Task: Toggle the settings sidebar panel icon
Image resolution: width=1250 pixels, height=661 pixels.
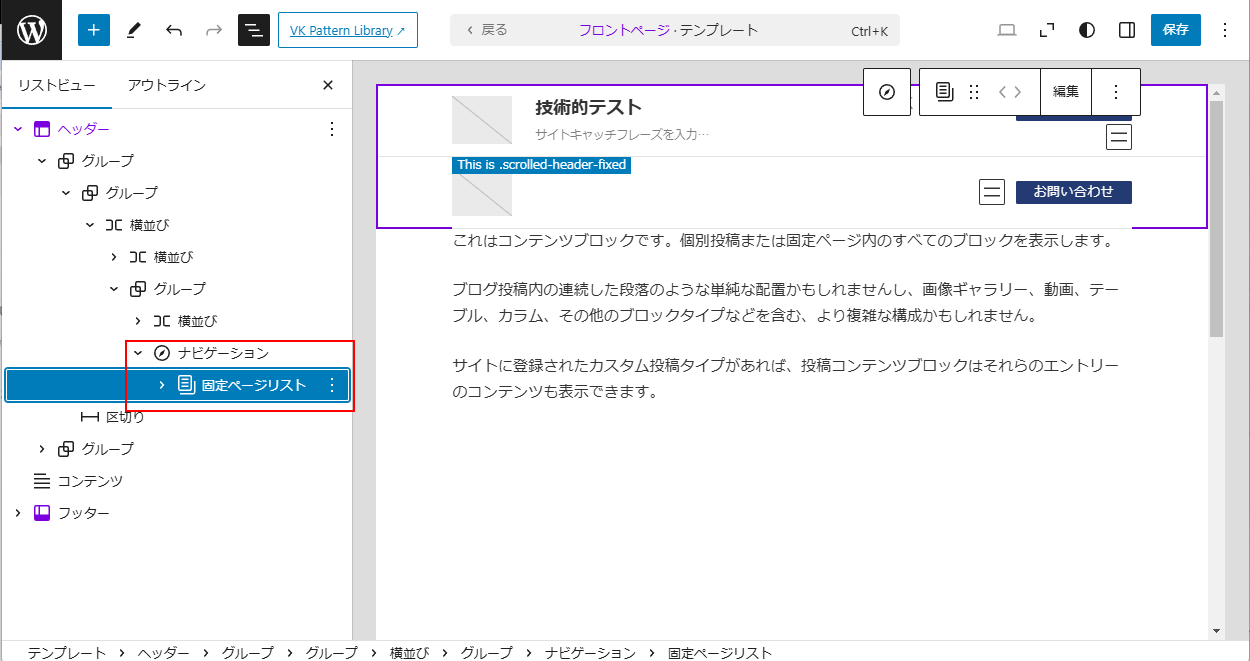Action: [1127, 30]
